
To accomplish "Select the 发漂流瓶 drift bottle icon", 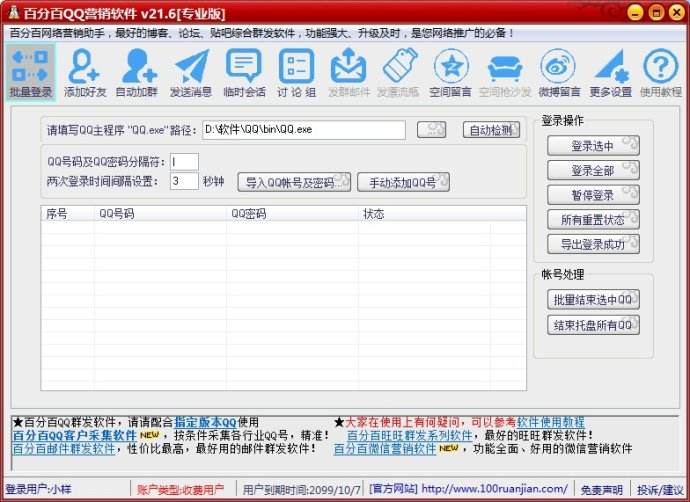I will pyautogui.click(x=399, y=73).
